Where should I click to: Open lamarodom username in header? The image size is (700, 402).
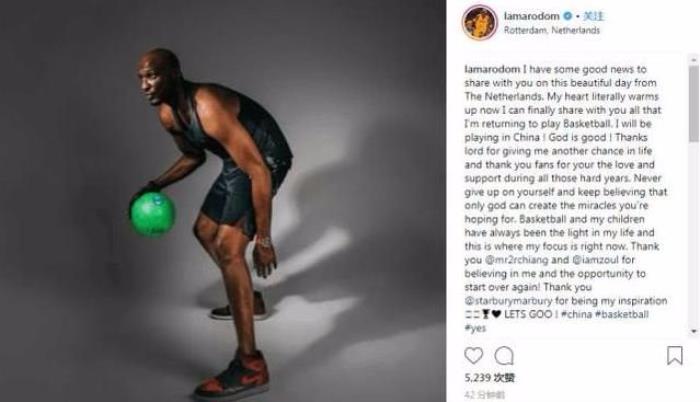coord(531,16)
